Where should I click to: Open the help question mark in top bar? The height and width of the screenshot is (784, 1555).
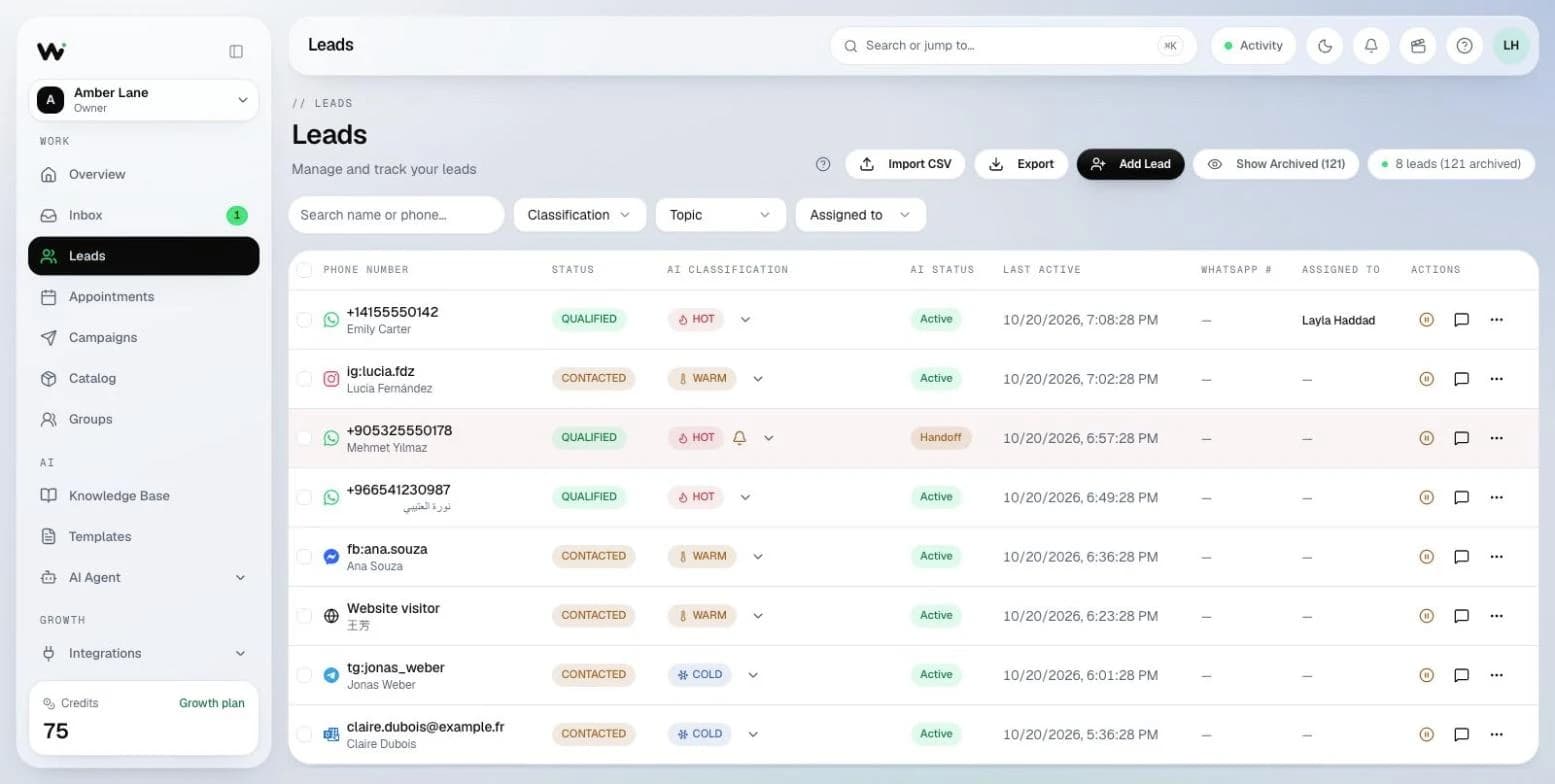1464,46
